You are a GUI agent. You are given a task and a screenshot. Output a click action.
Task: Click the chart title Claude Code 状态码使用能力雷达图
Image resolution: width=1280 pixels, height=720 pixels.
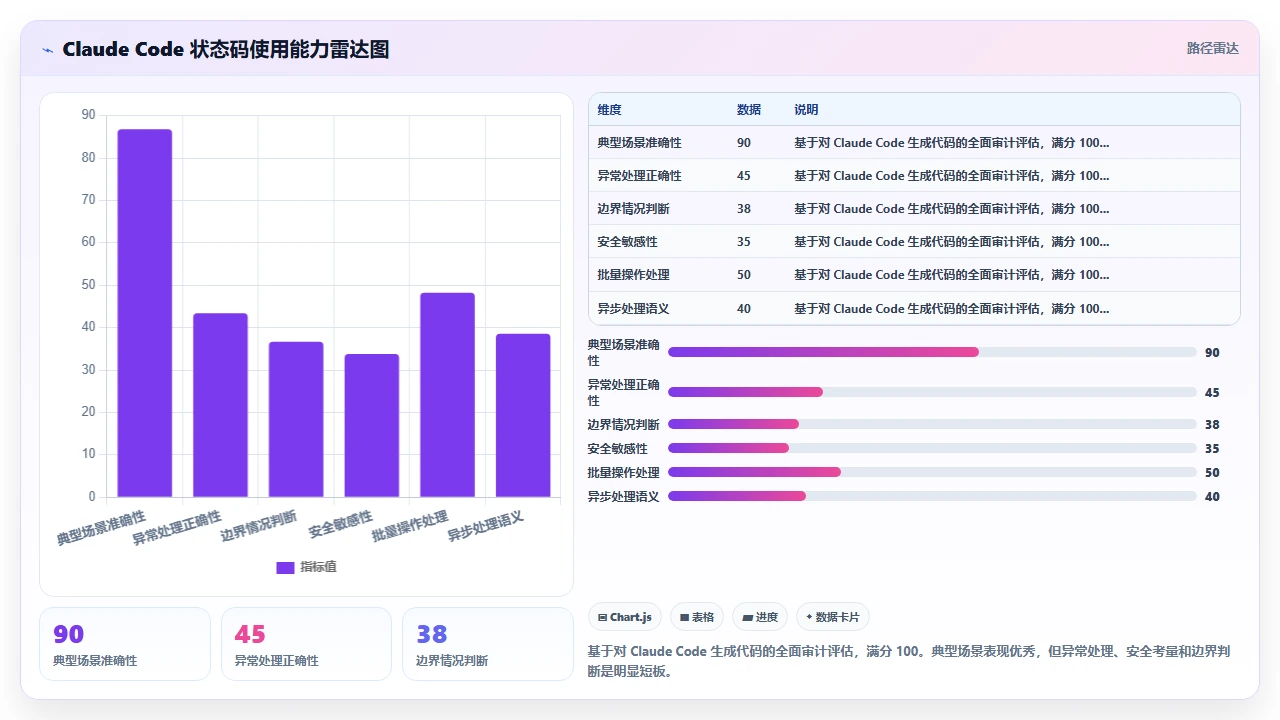pos(225,49)
